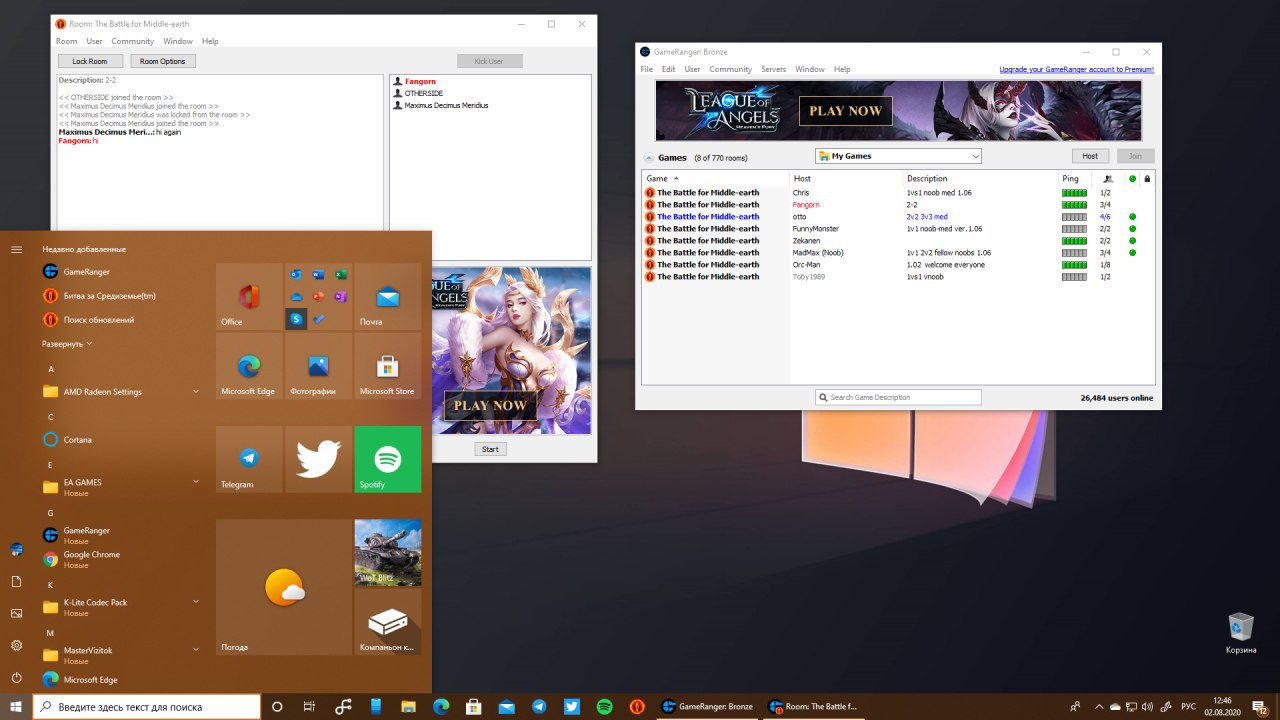The image size is (1280, 720).
Task: Open the Start menu hamburger navigation icon
Action: 16,249
